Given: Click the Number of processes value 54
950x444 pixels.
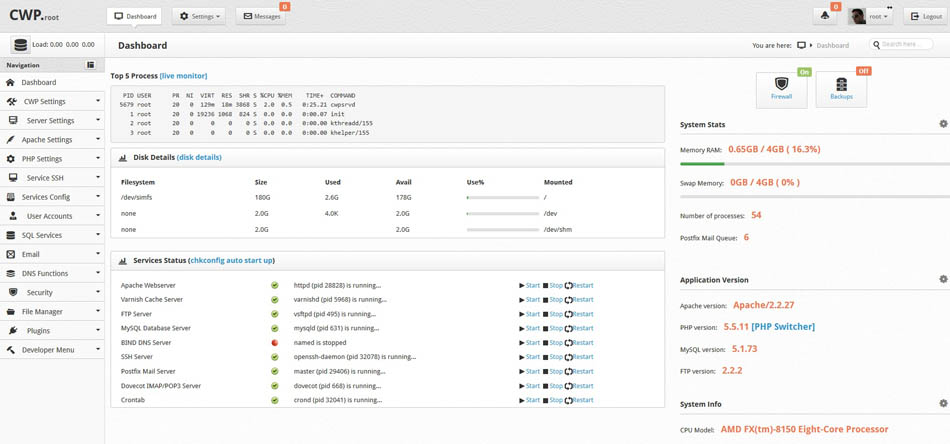Looking at the screenshot, I should (x=756, y=215).
